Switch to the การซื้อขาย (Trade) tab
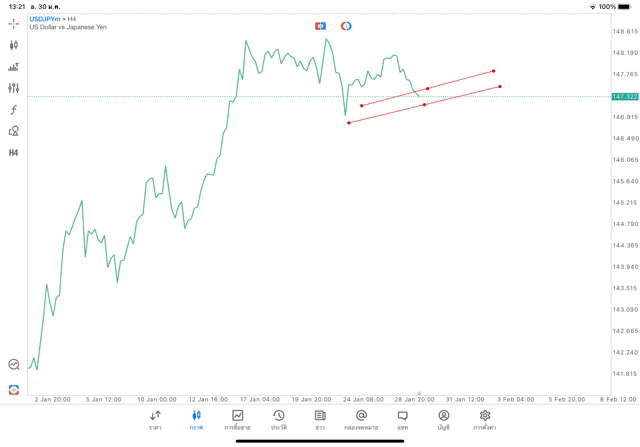640x447 pixels. click(238, 419)
